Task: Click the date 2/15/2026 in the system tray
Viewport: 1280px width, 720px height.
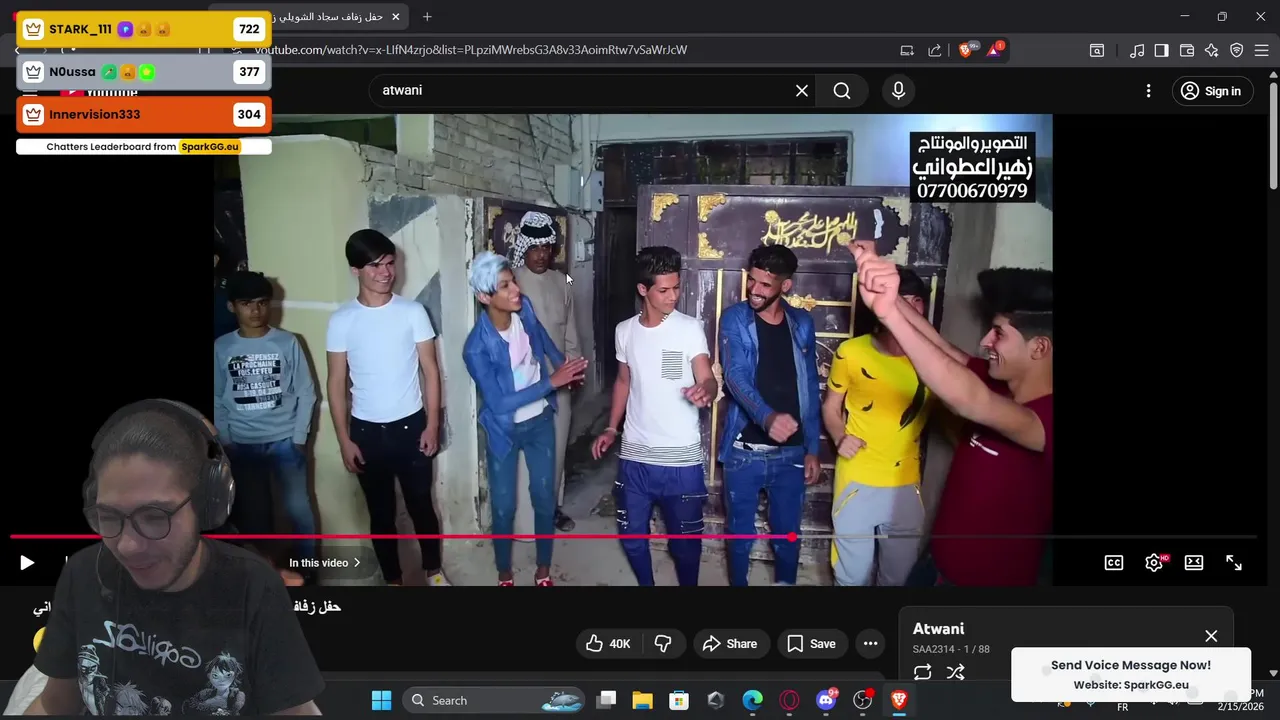Action: (x=1240, y=707)
